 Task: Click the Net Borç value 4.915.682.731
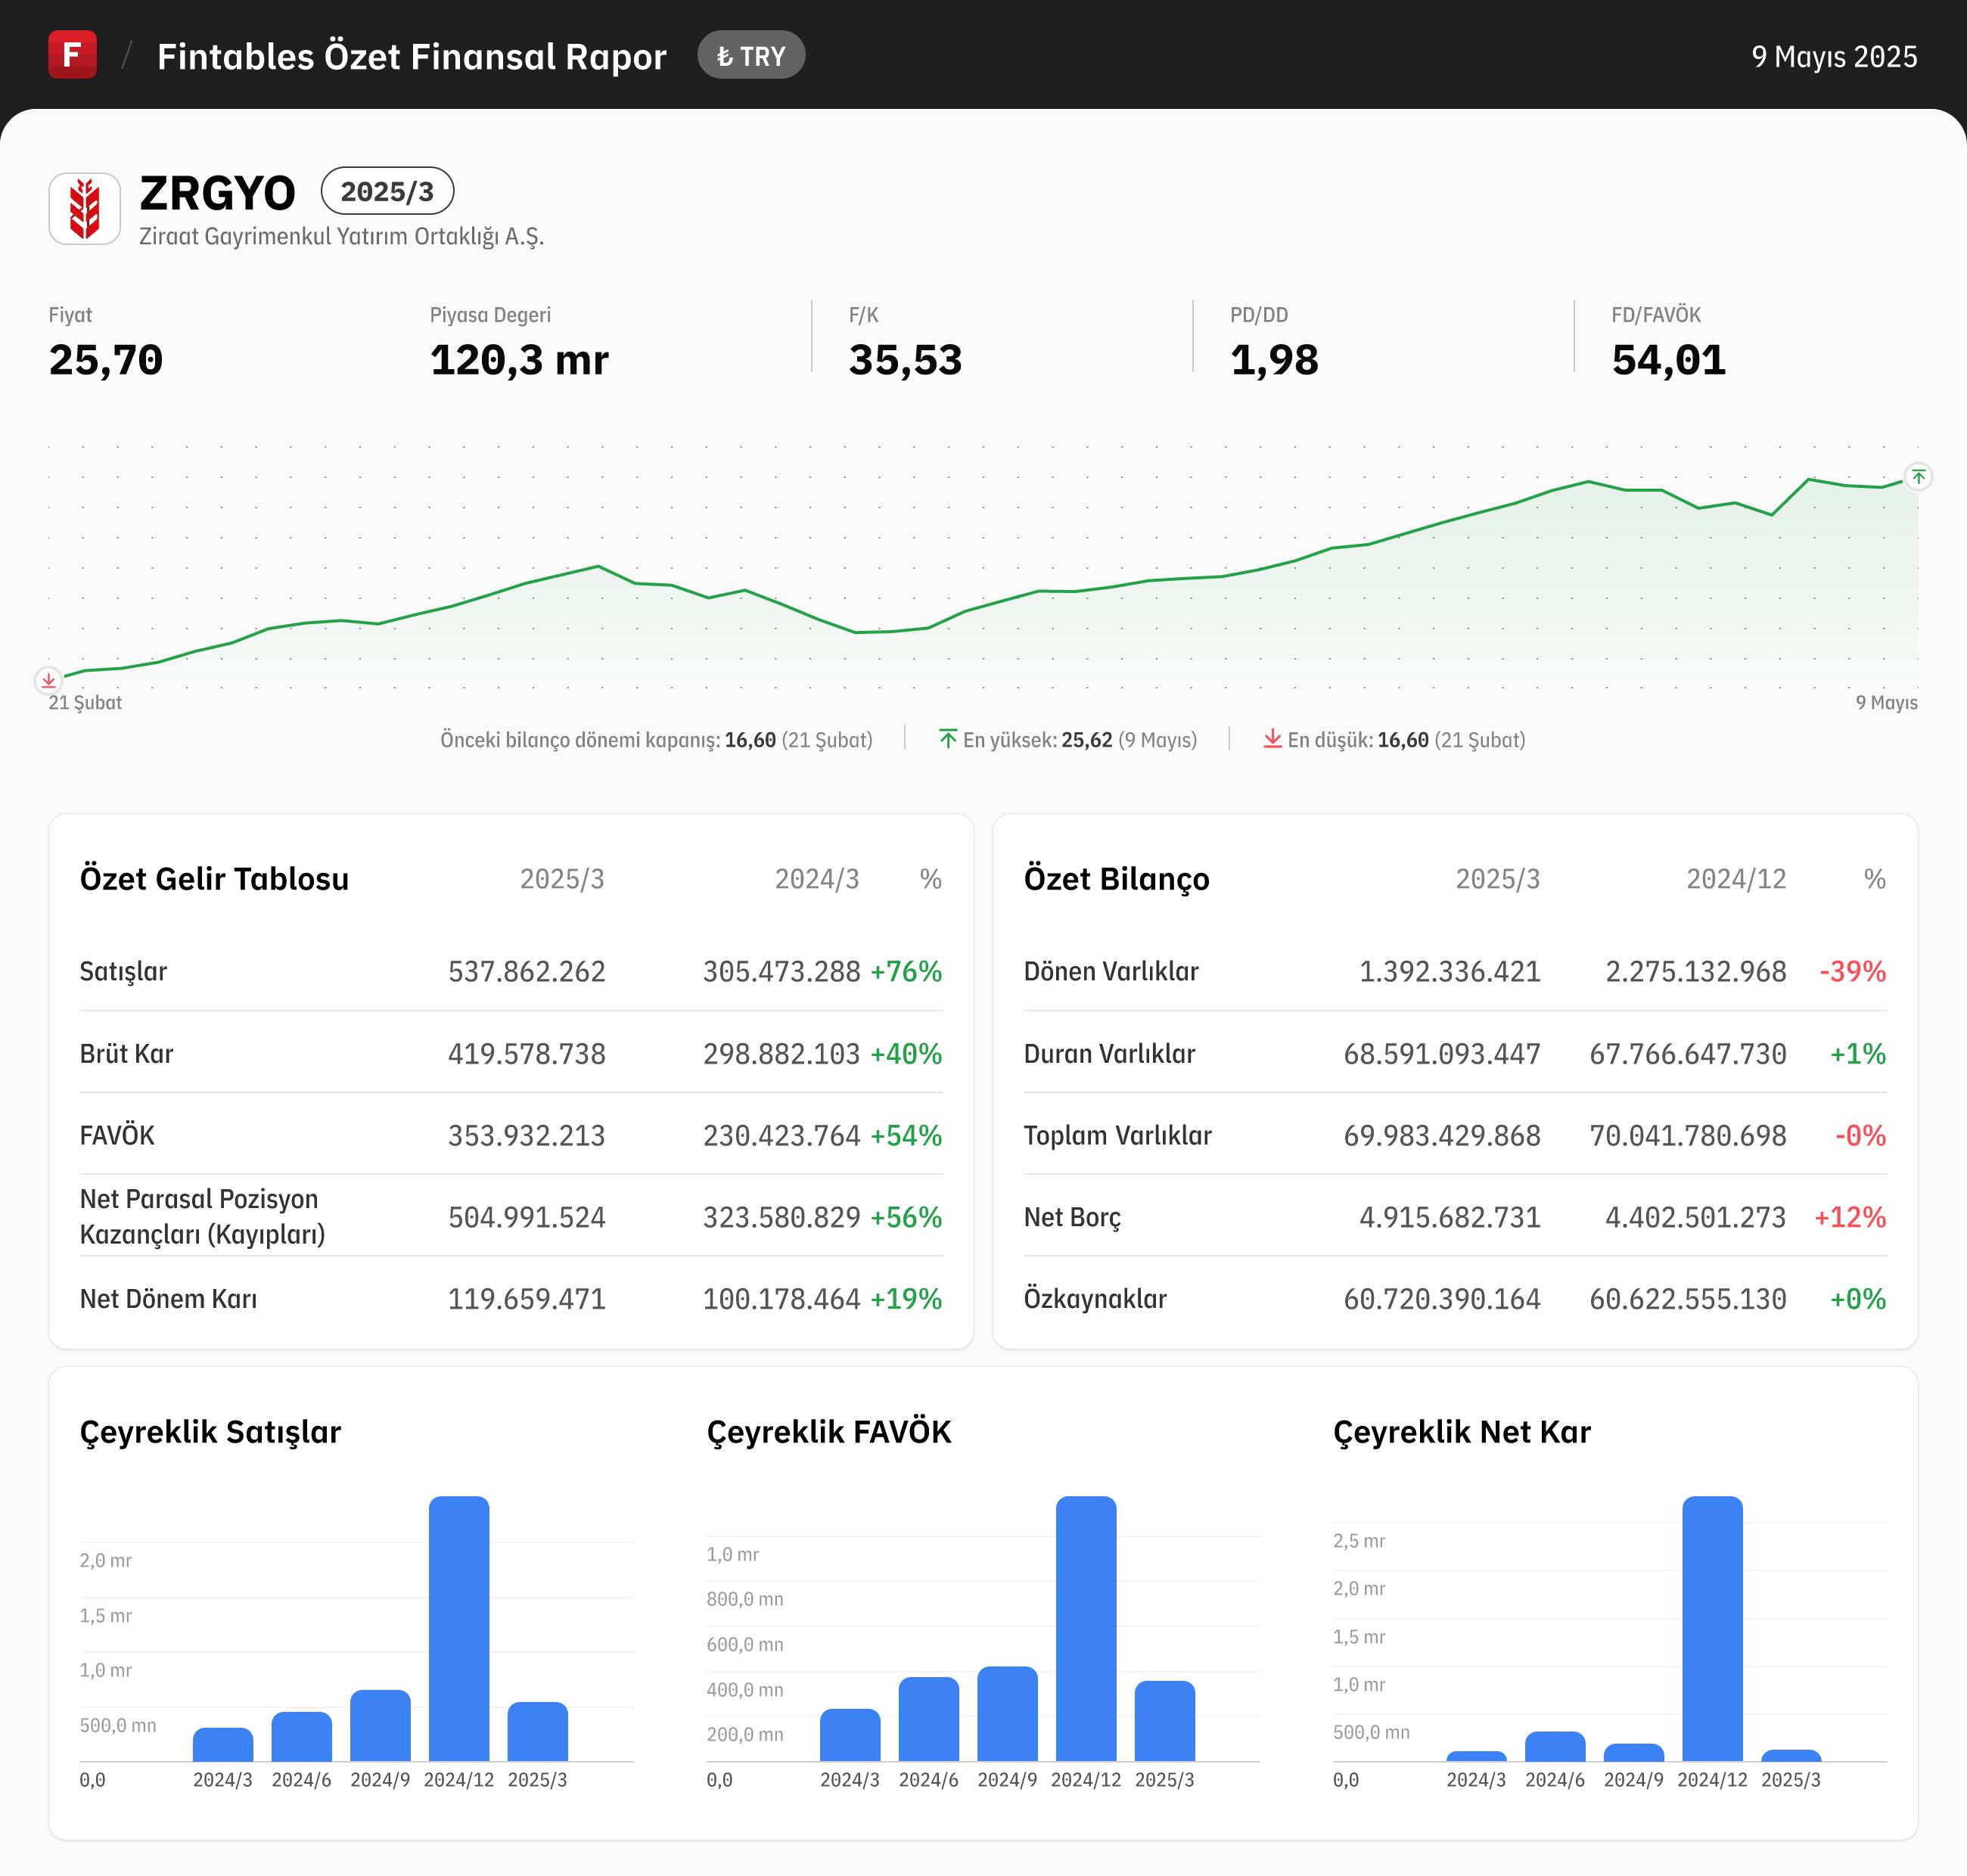tap(1449, 1217)
